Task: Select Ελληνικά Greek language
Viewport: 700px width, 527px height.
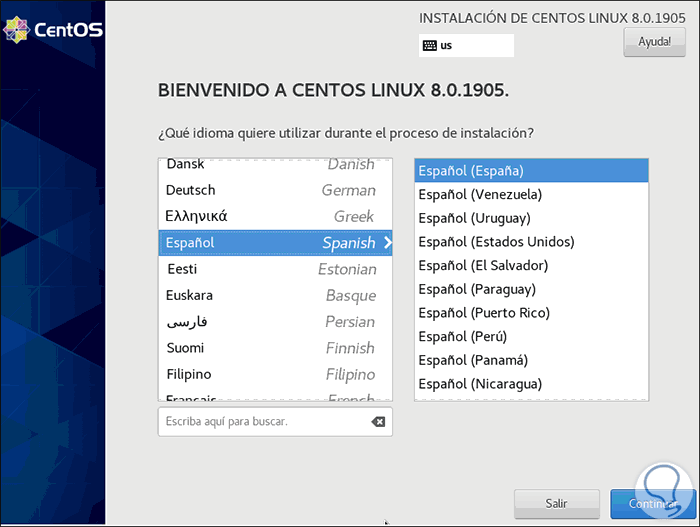Action: coord(275,217)
